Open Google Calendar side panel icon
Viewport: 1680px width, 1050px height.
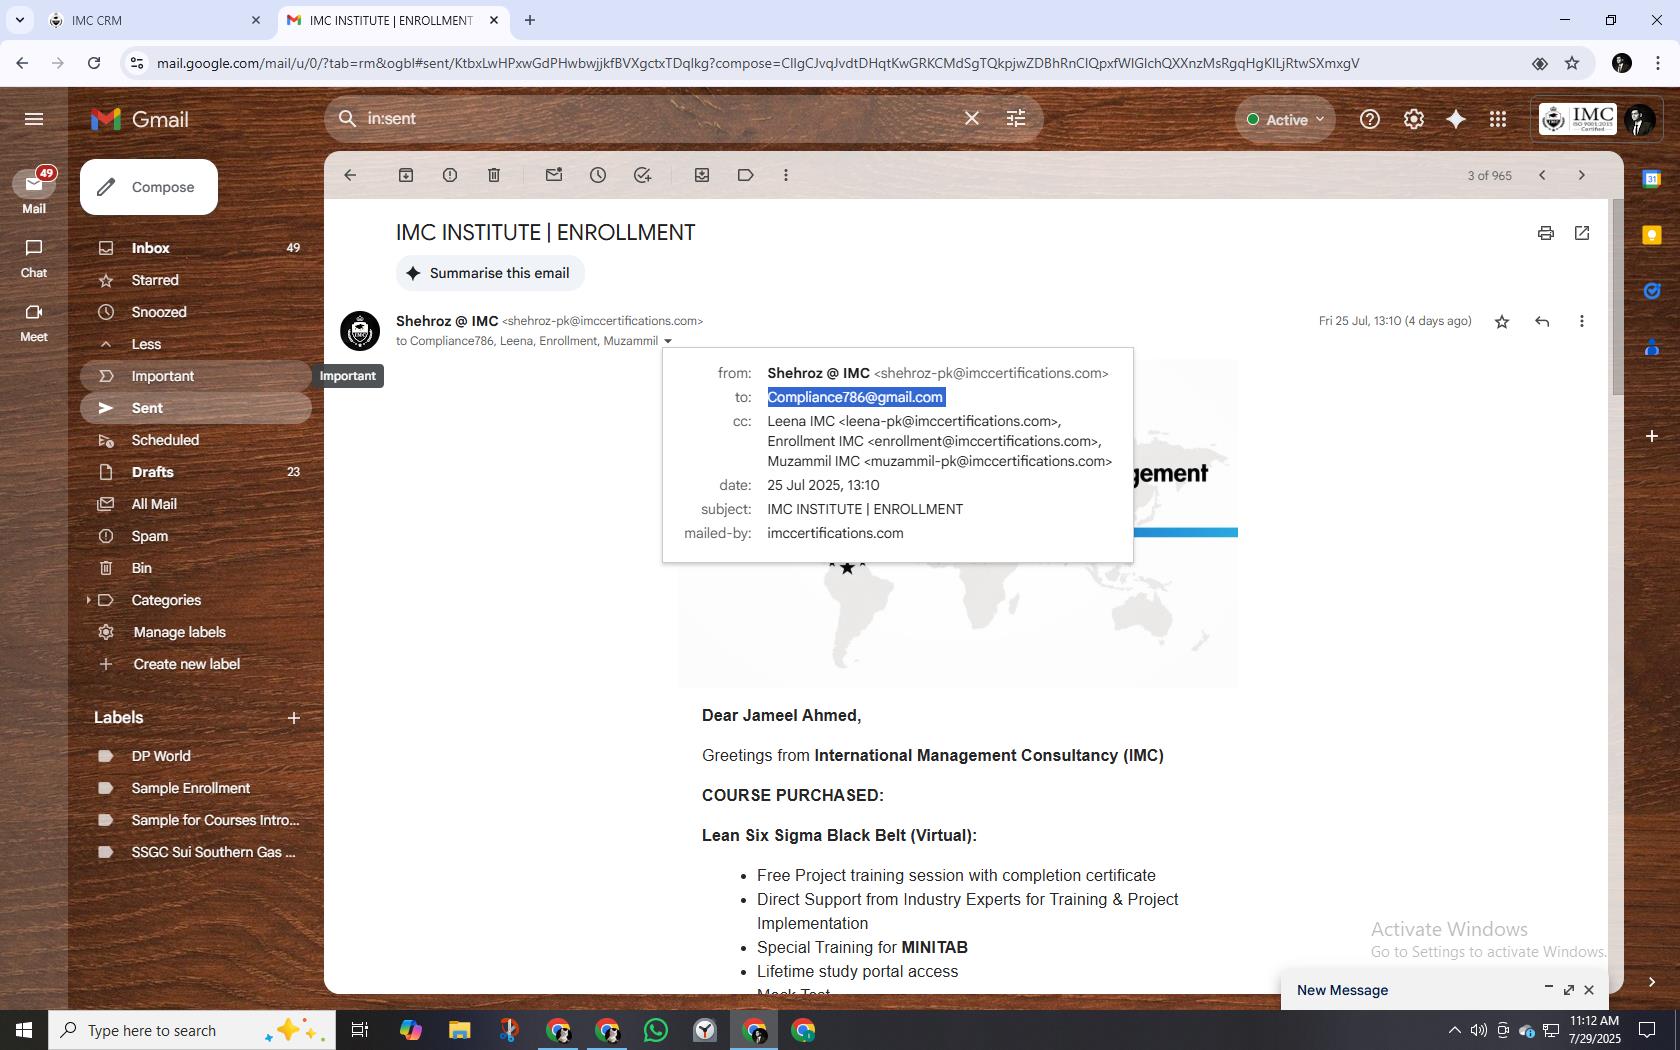[x=1652, y=179]
